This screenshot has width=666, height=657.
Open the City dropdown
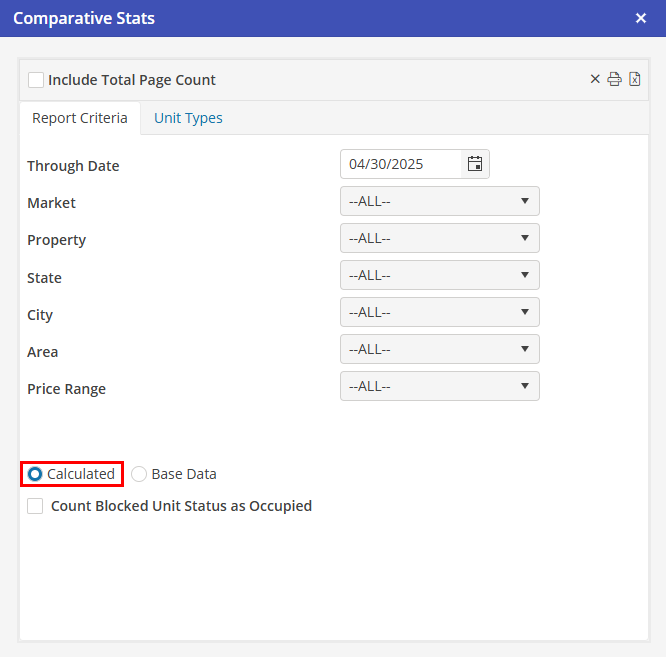(439, 312)
